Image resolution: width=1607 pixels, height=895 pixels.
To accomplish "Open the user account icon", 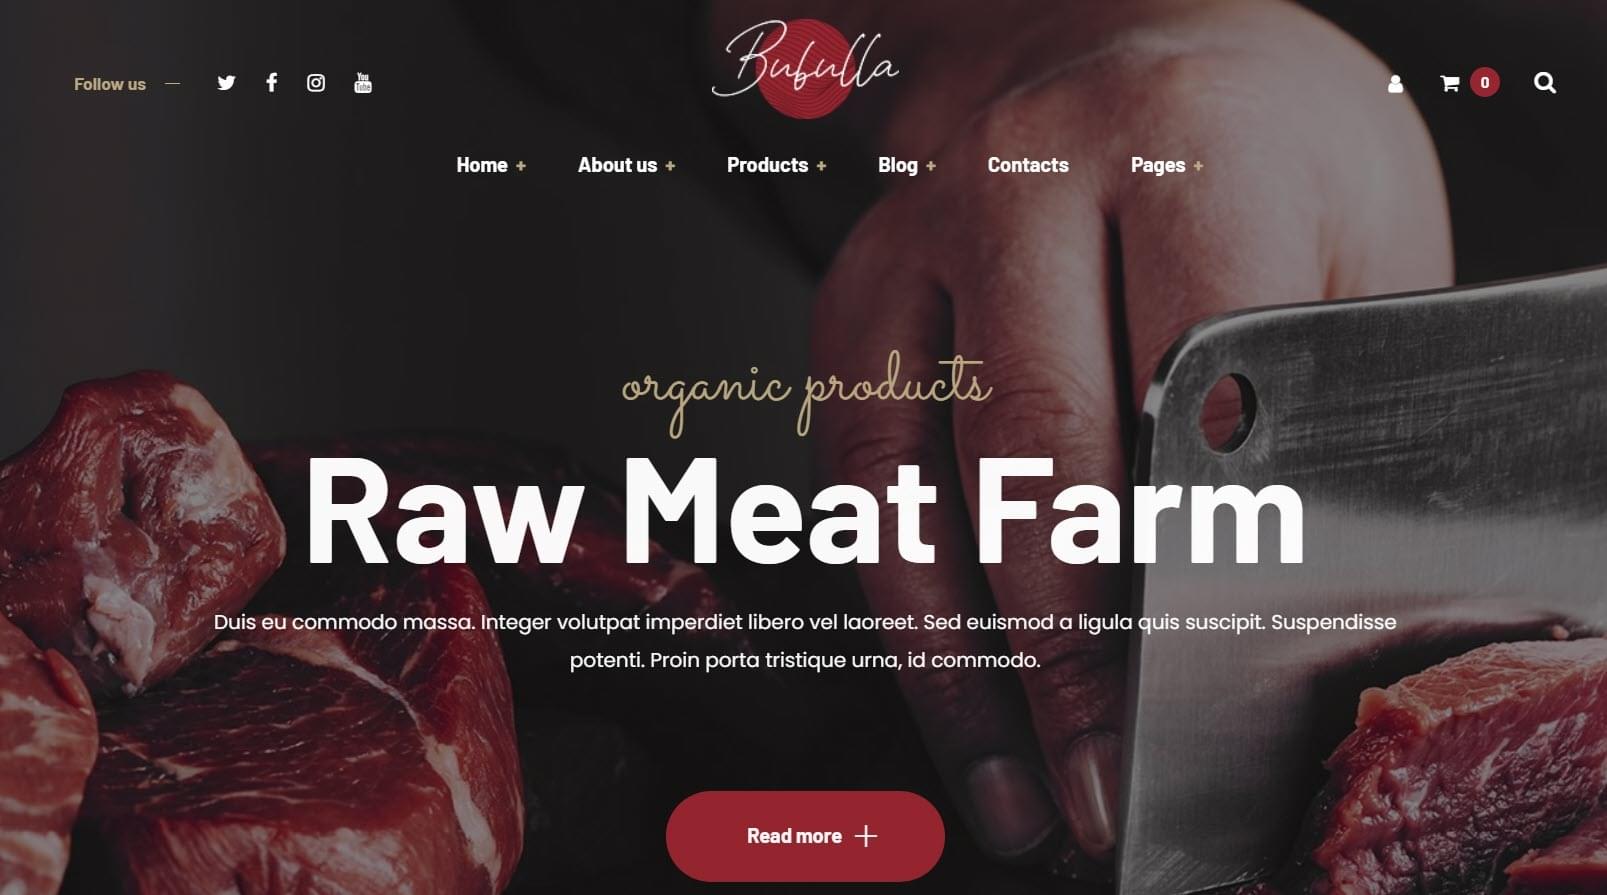I will coord(1395,84).
